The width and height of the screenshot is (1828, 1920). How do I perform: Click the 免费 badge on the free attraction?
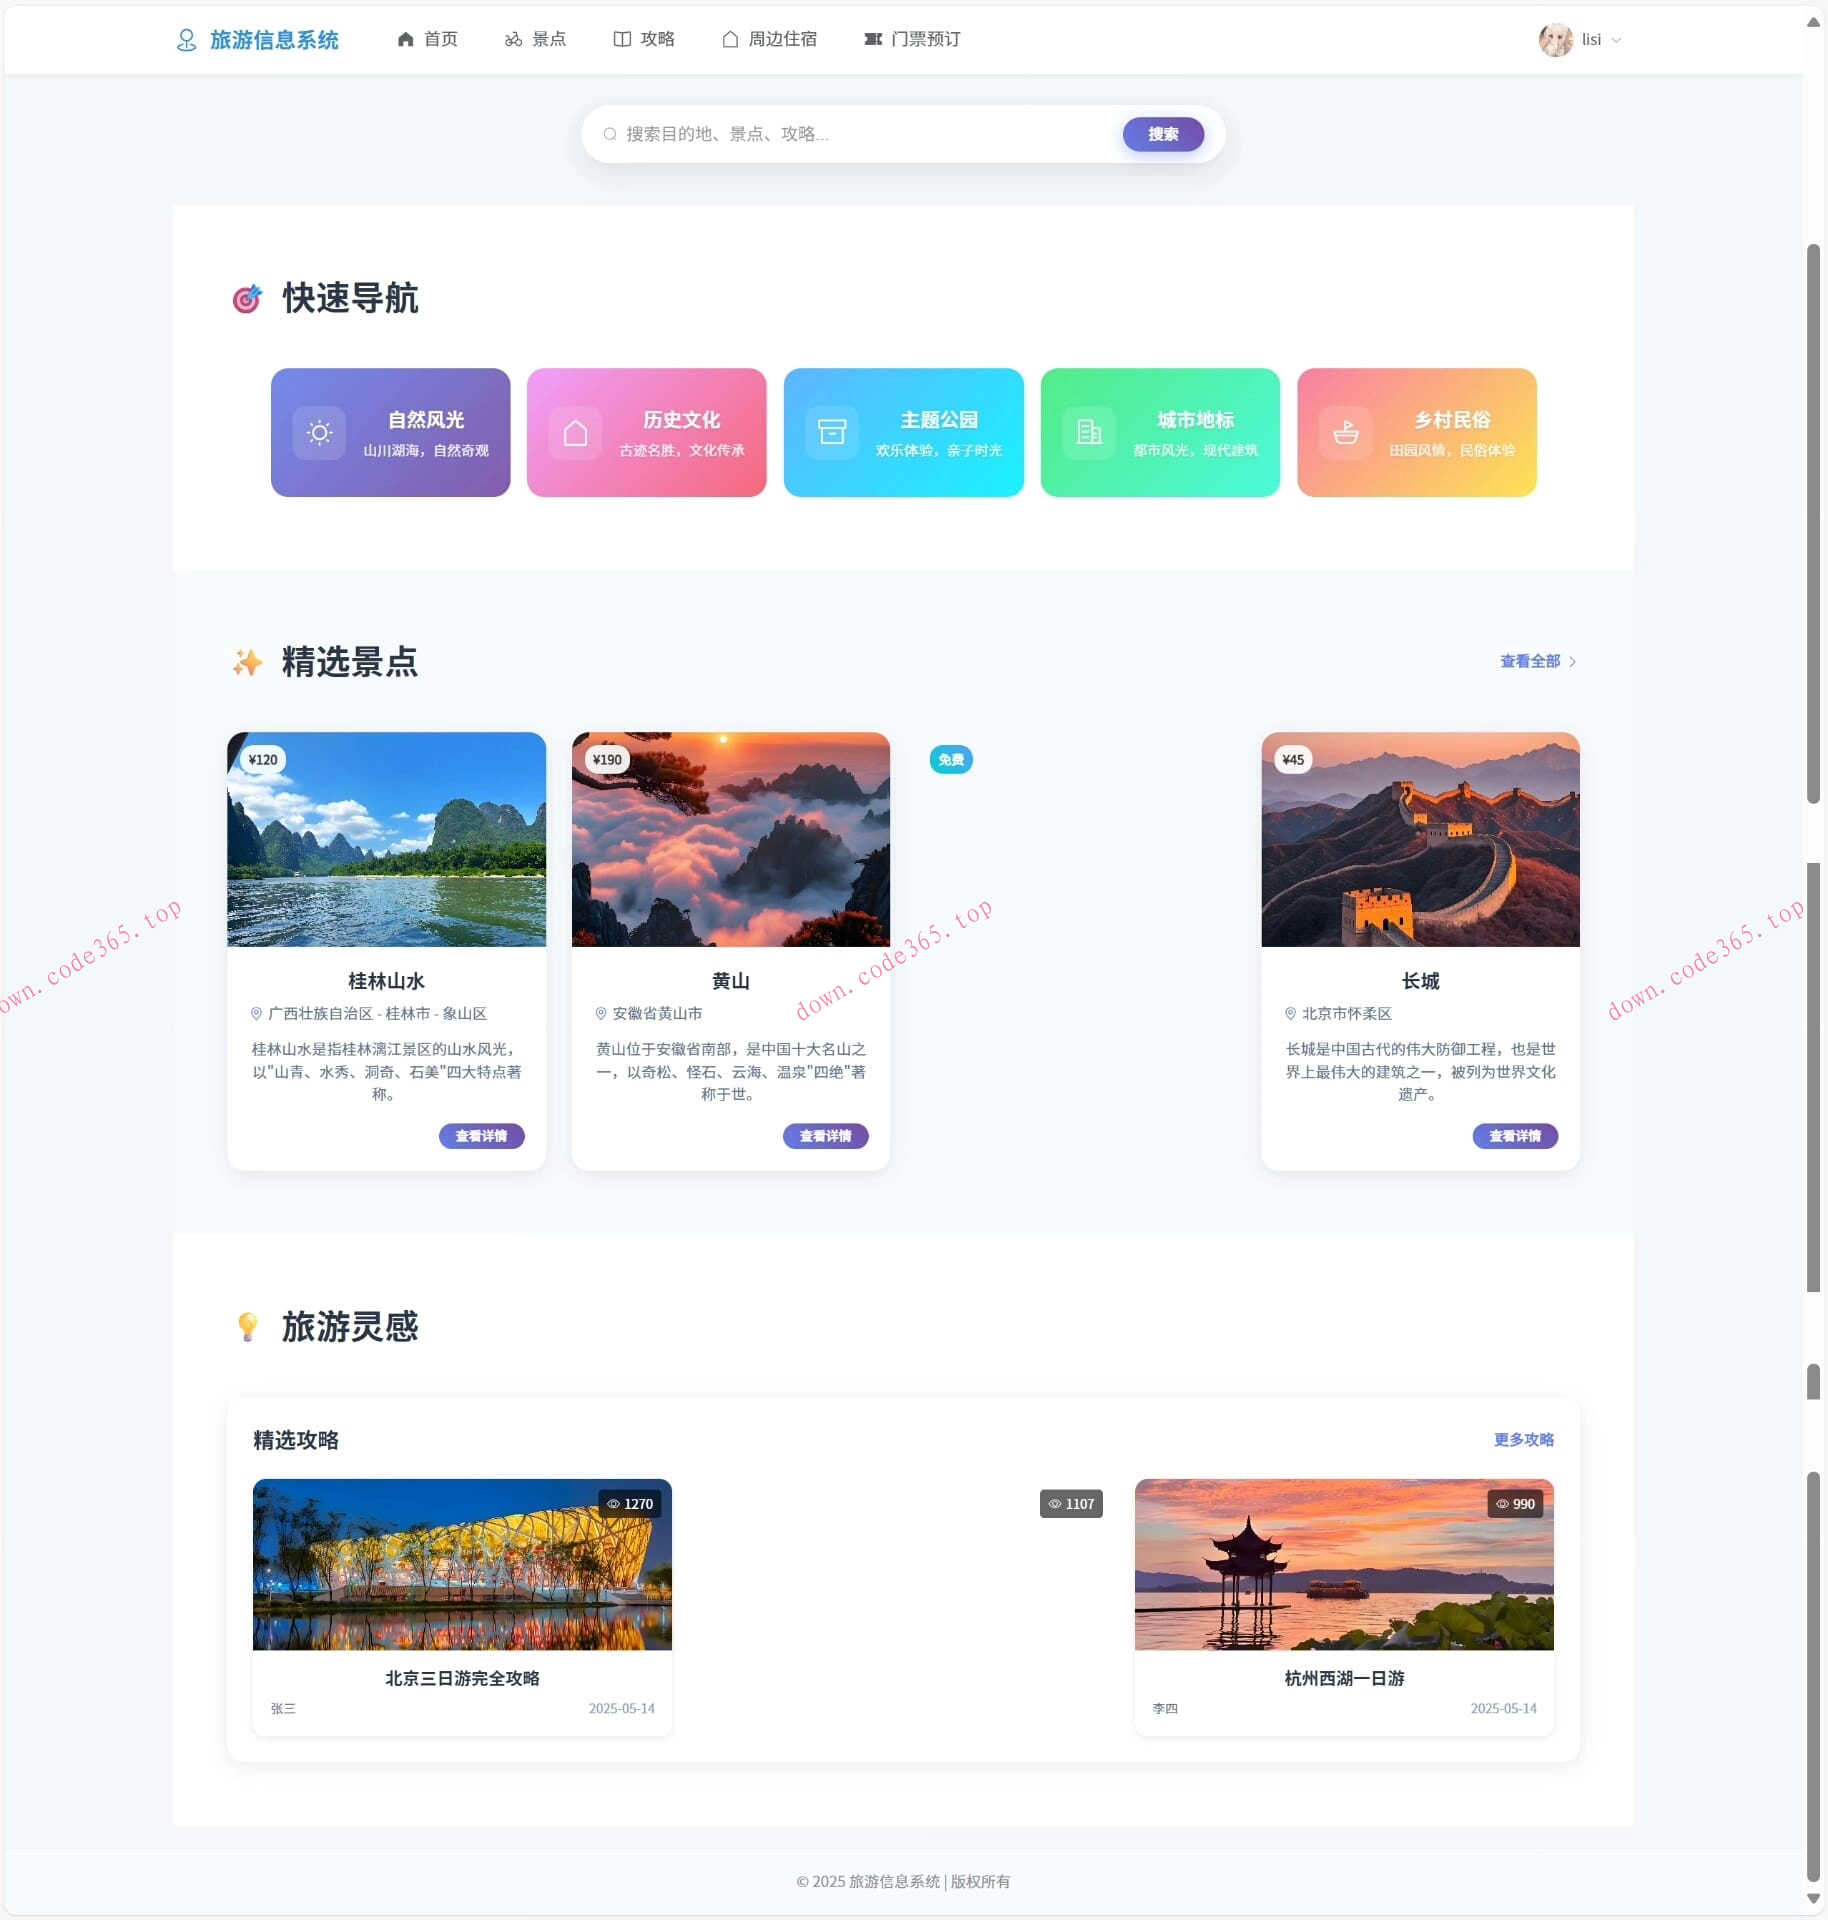coord(950,759)
